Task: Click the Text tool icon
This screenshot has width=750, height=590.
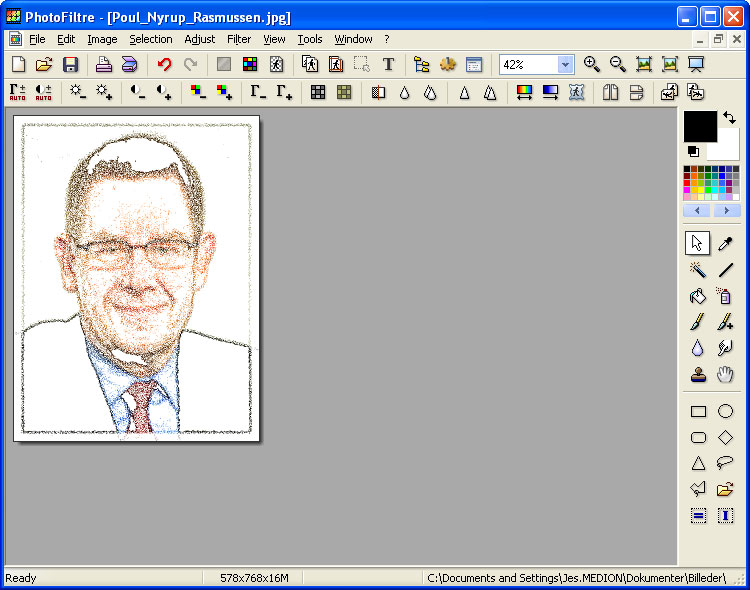Action: click(388, 65)
